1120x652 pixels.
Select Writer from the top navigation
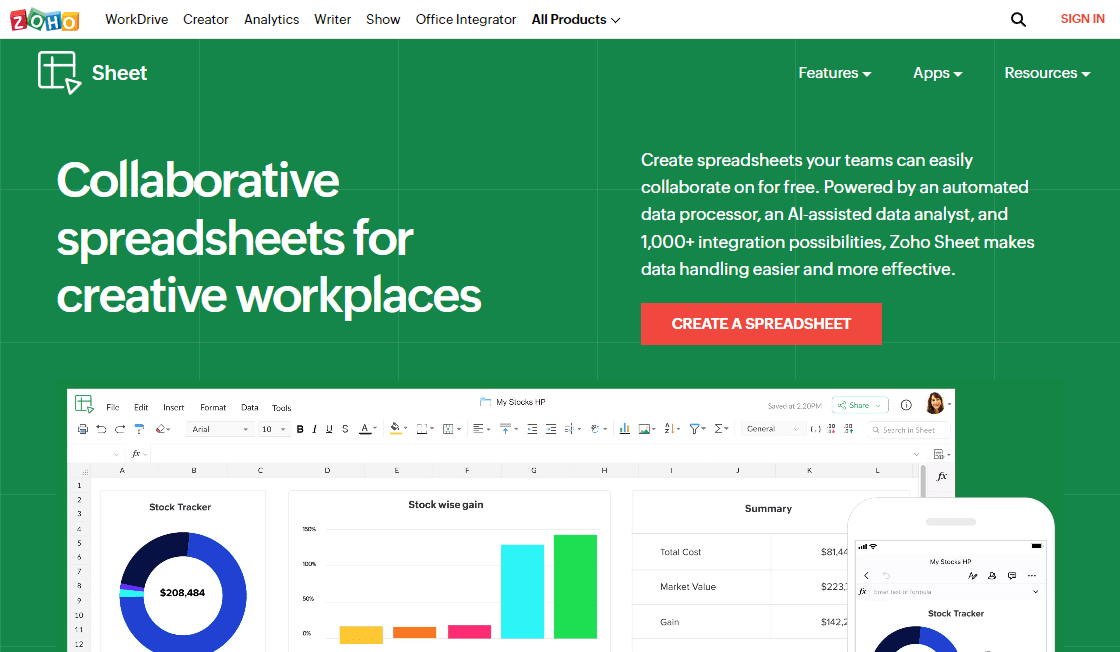(332, 19)
